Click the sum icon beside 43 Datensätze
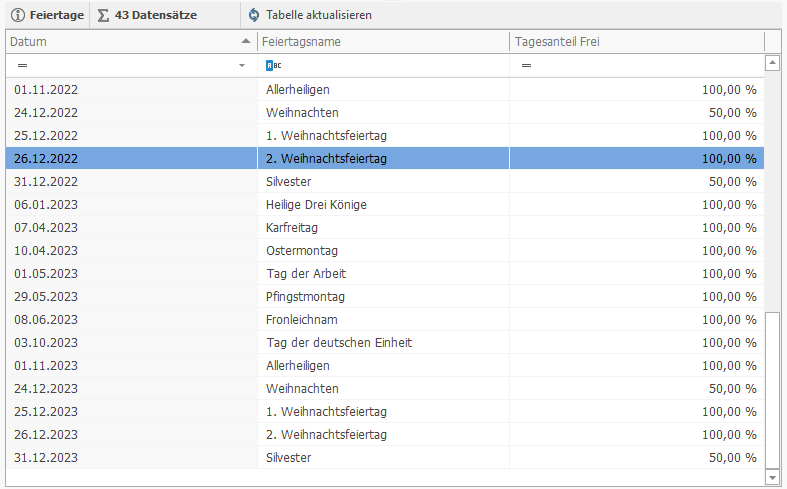 tap(103, 15)
